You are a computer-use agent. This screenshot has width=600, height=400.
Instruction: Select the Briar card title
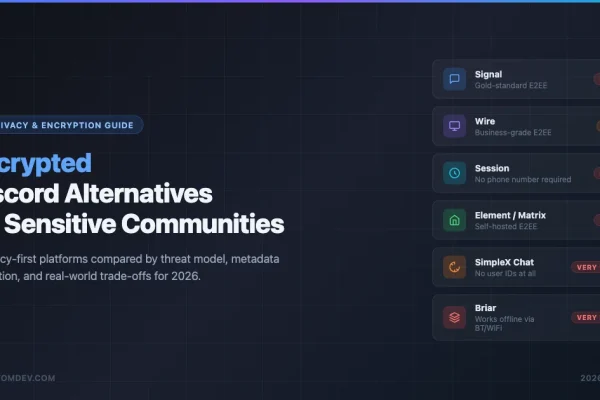click(x=485, y=308)
